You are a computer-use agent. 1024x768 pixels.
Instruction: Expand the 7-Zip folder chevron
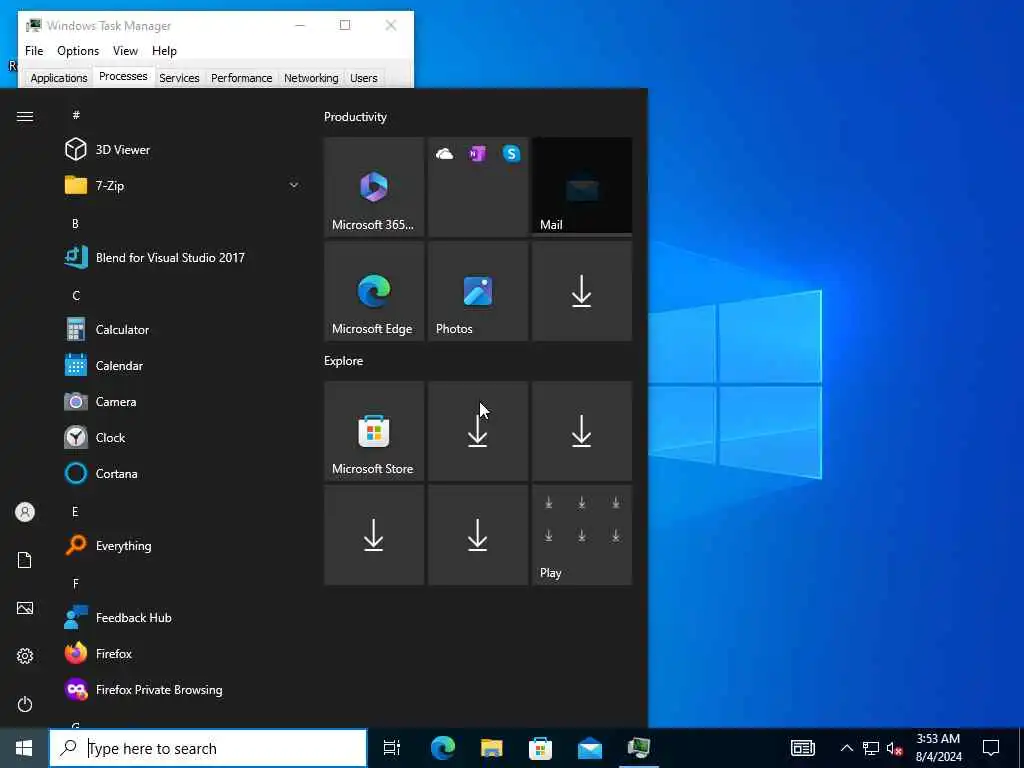click(x=294, y=185)
